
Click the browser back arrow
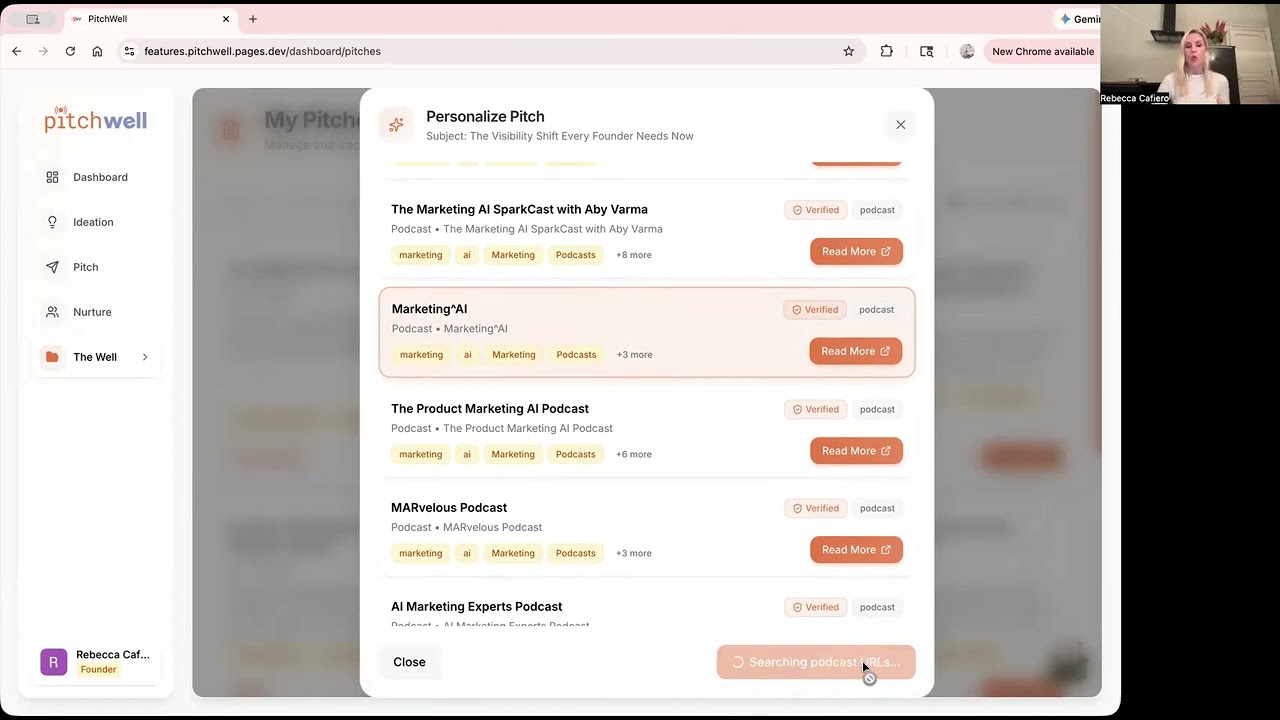point(16,51)
